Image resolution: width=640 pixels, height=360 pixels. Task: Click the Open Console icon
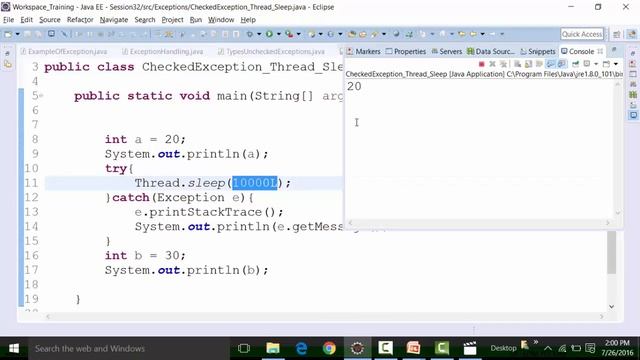click(x=607, y=64)
